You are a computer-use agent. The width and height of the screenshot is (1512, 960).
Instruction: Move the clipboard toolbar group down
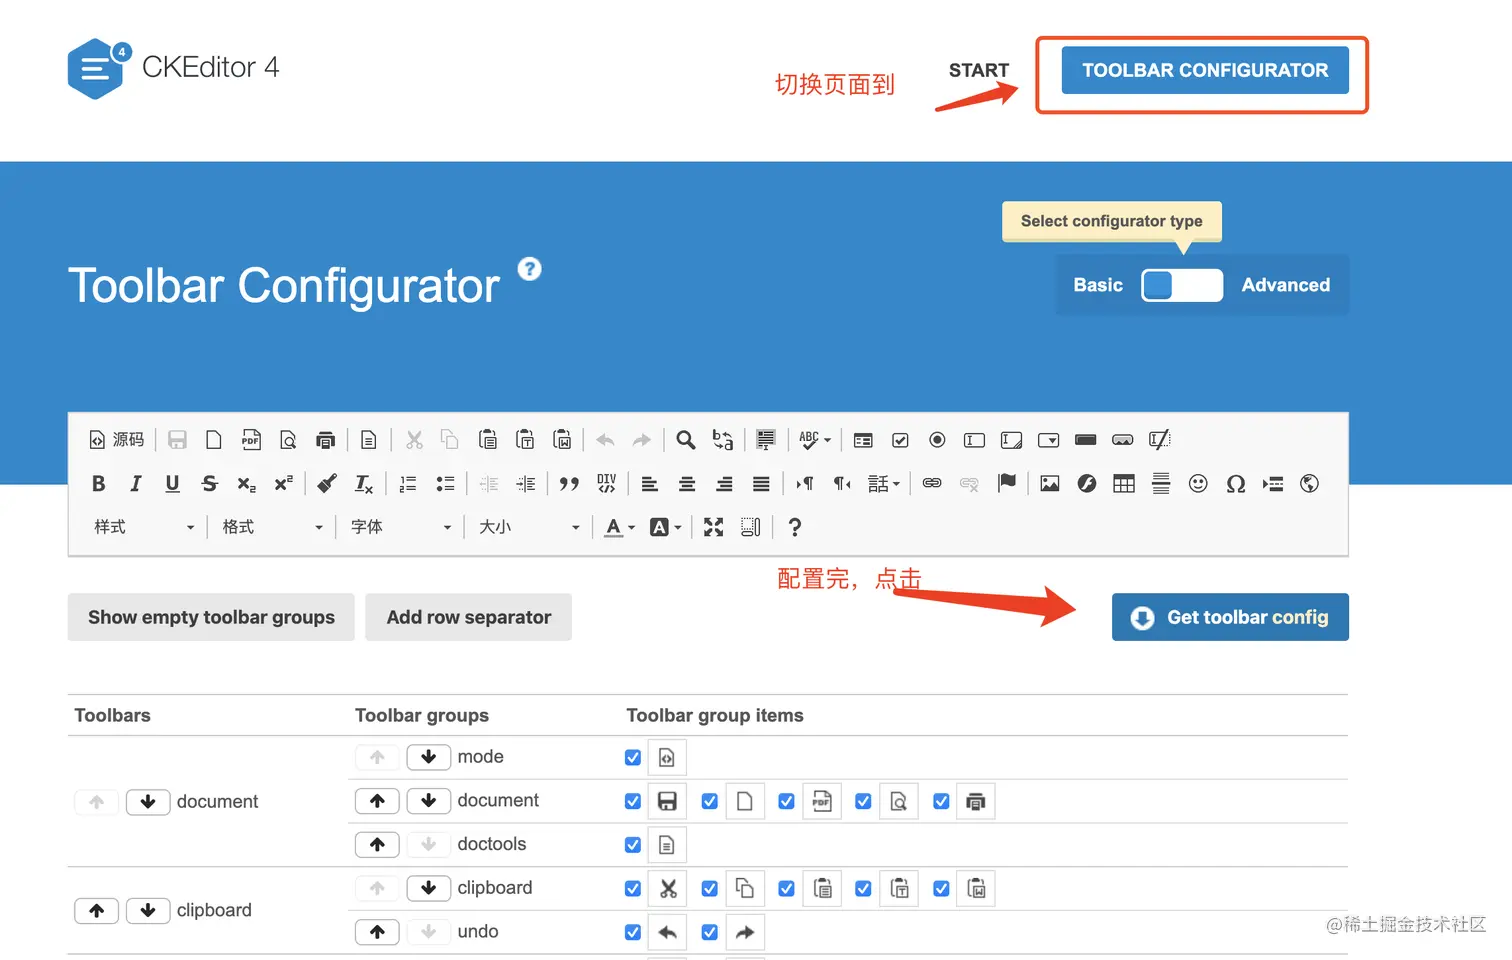tap(428, 888)
